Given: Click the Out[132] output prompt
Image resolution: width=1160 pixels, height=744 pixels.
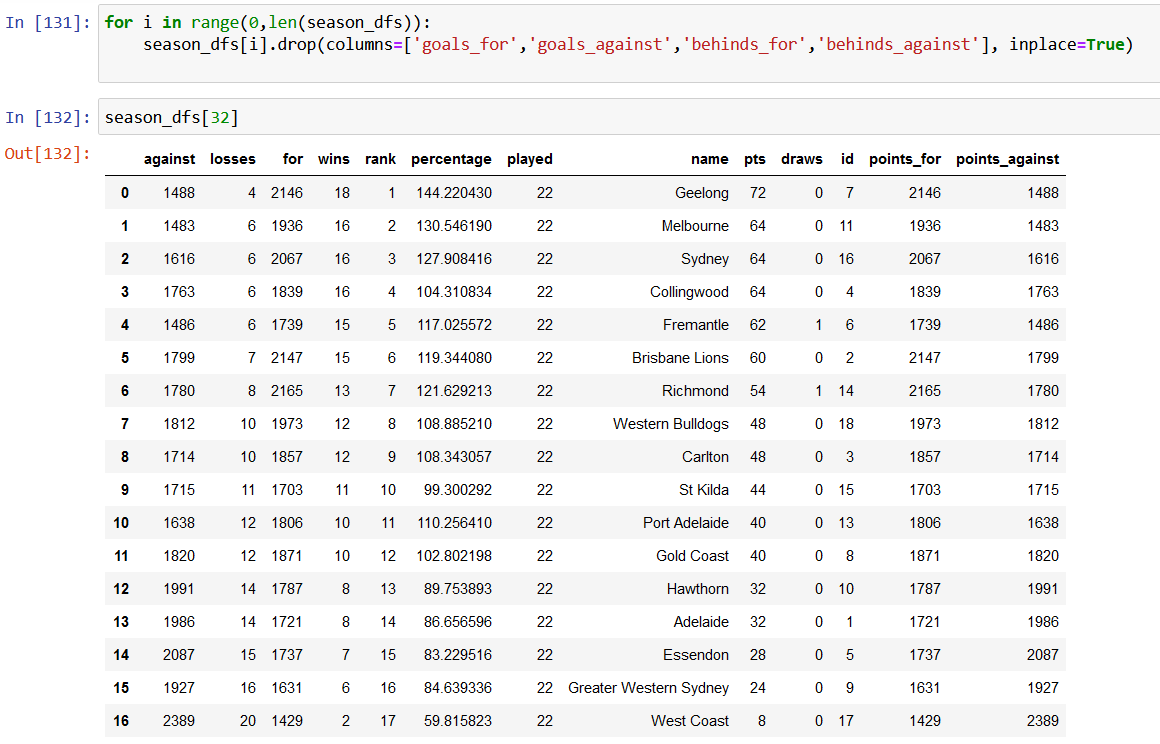Looking at the screenshot, I should (x=47, y=153).
